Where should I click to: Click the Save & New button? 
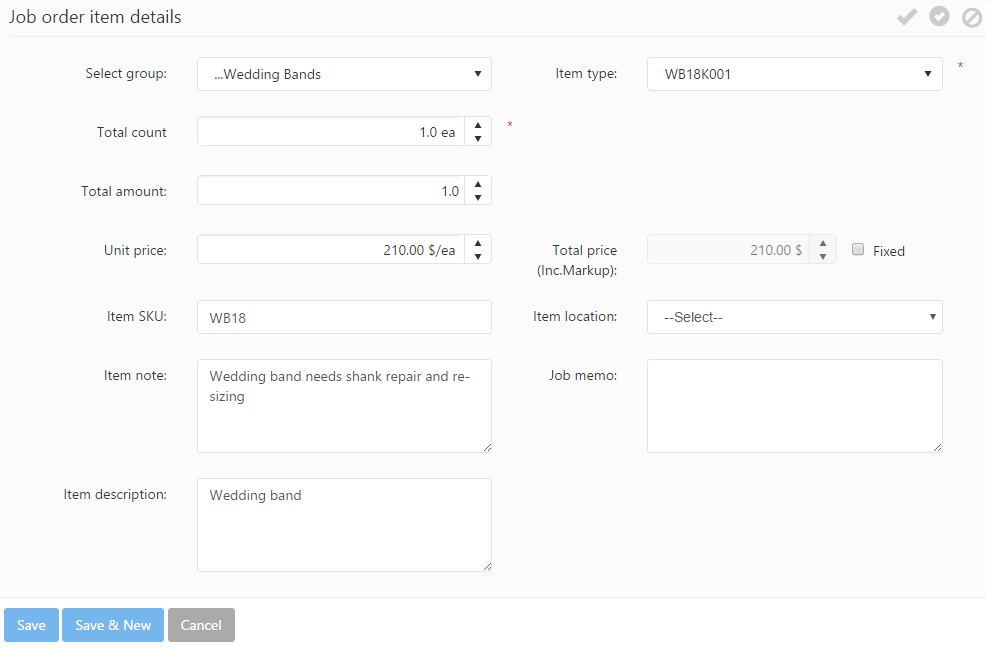(x=113, y=625)
